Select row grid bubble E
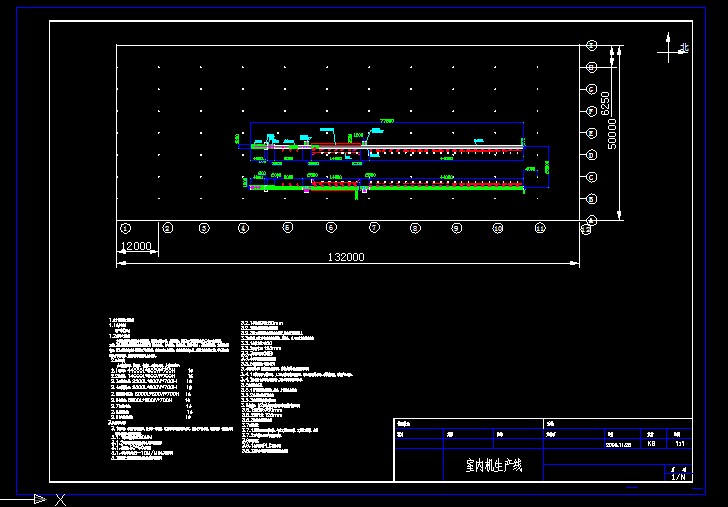 pos(592,133)
